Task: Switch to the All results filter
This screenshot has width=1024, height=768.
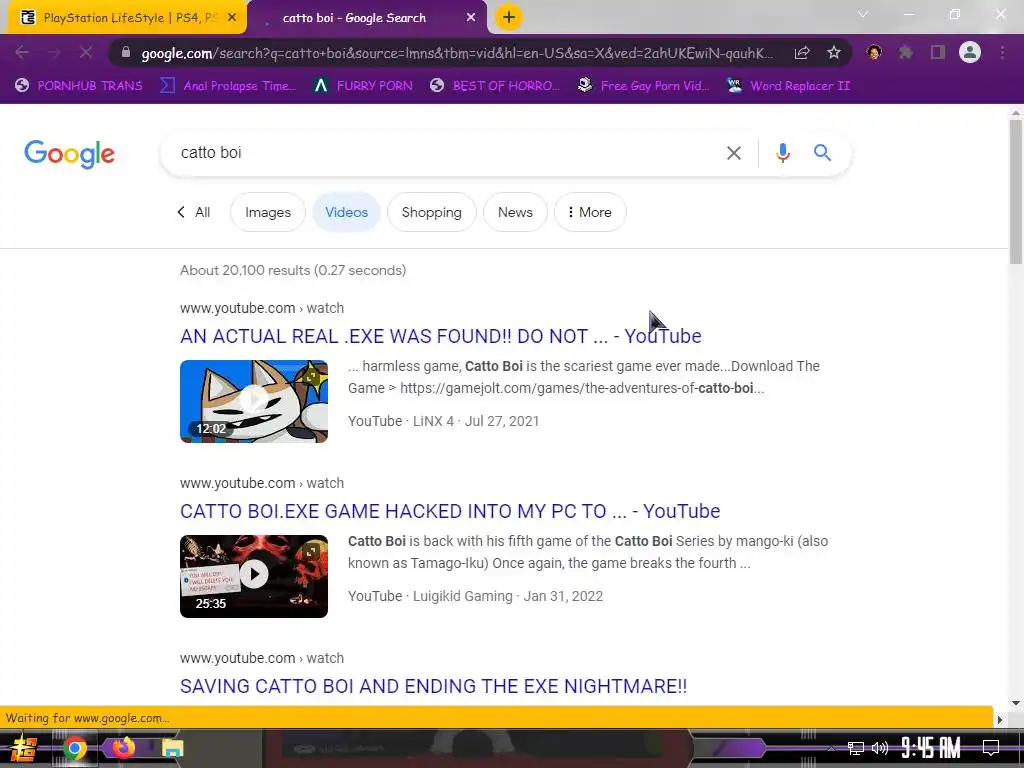Action: 194,212
